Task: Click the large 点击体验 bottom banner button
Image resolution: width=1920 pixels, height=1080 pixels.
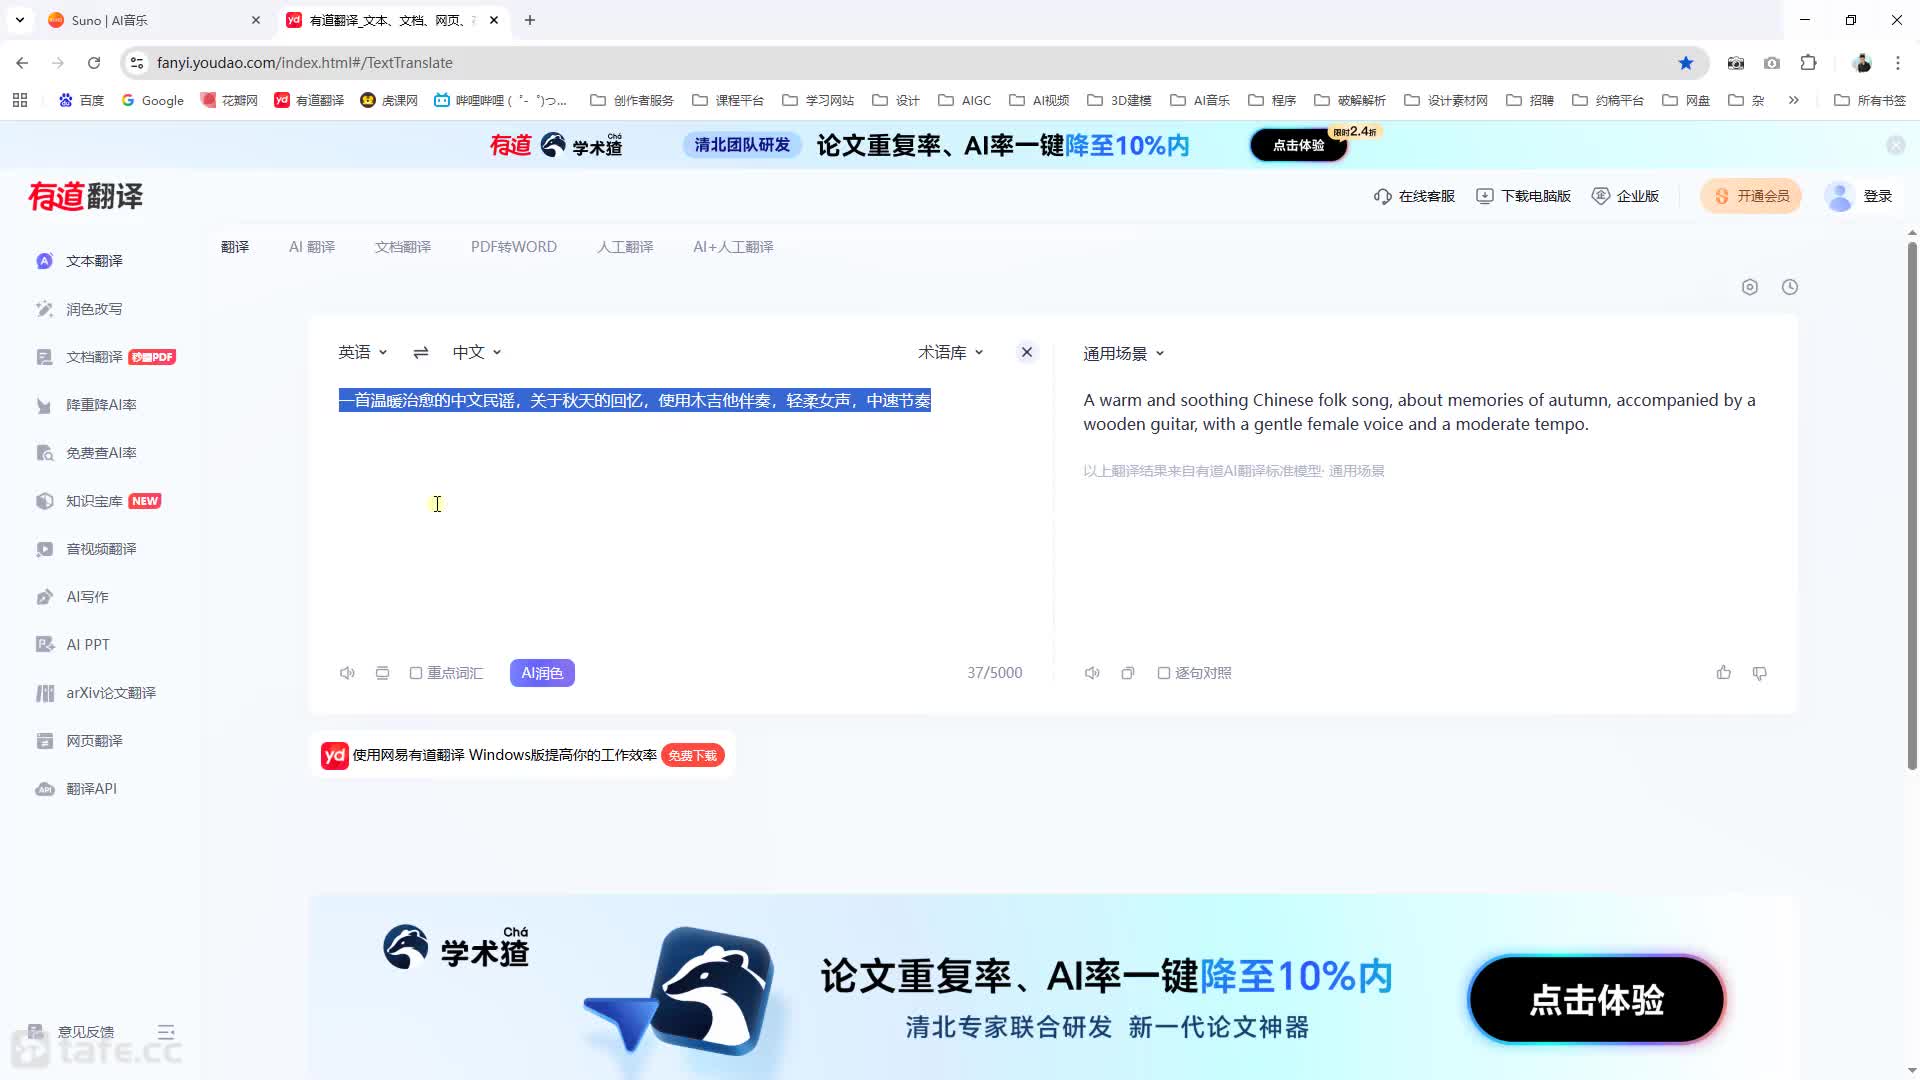Action: click(1596, 1000)
